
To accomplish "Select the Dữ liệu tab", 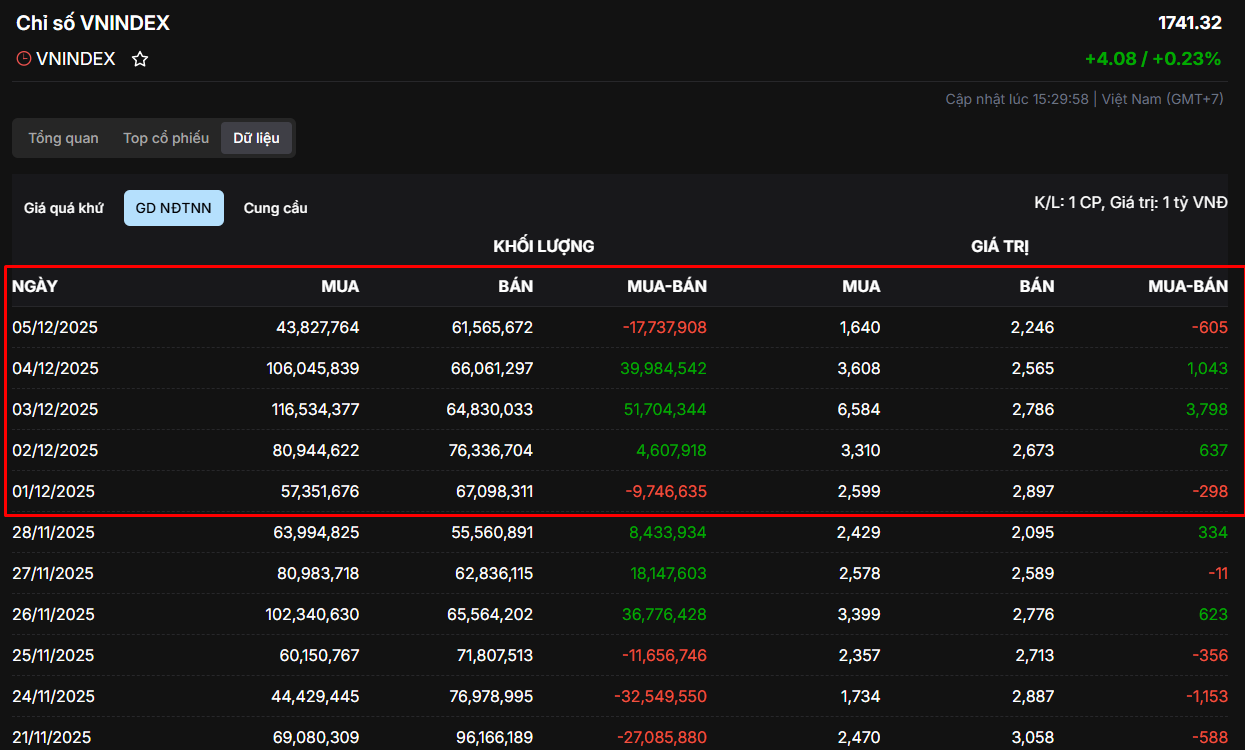I will click(256, 138).
